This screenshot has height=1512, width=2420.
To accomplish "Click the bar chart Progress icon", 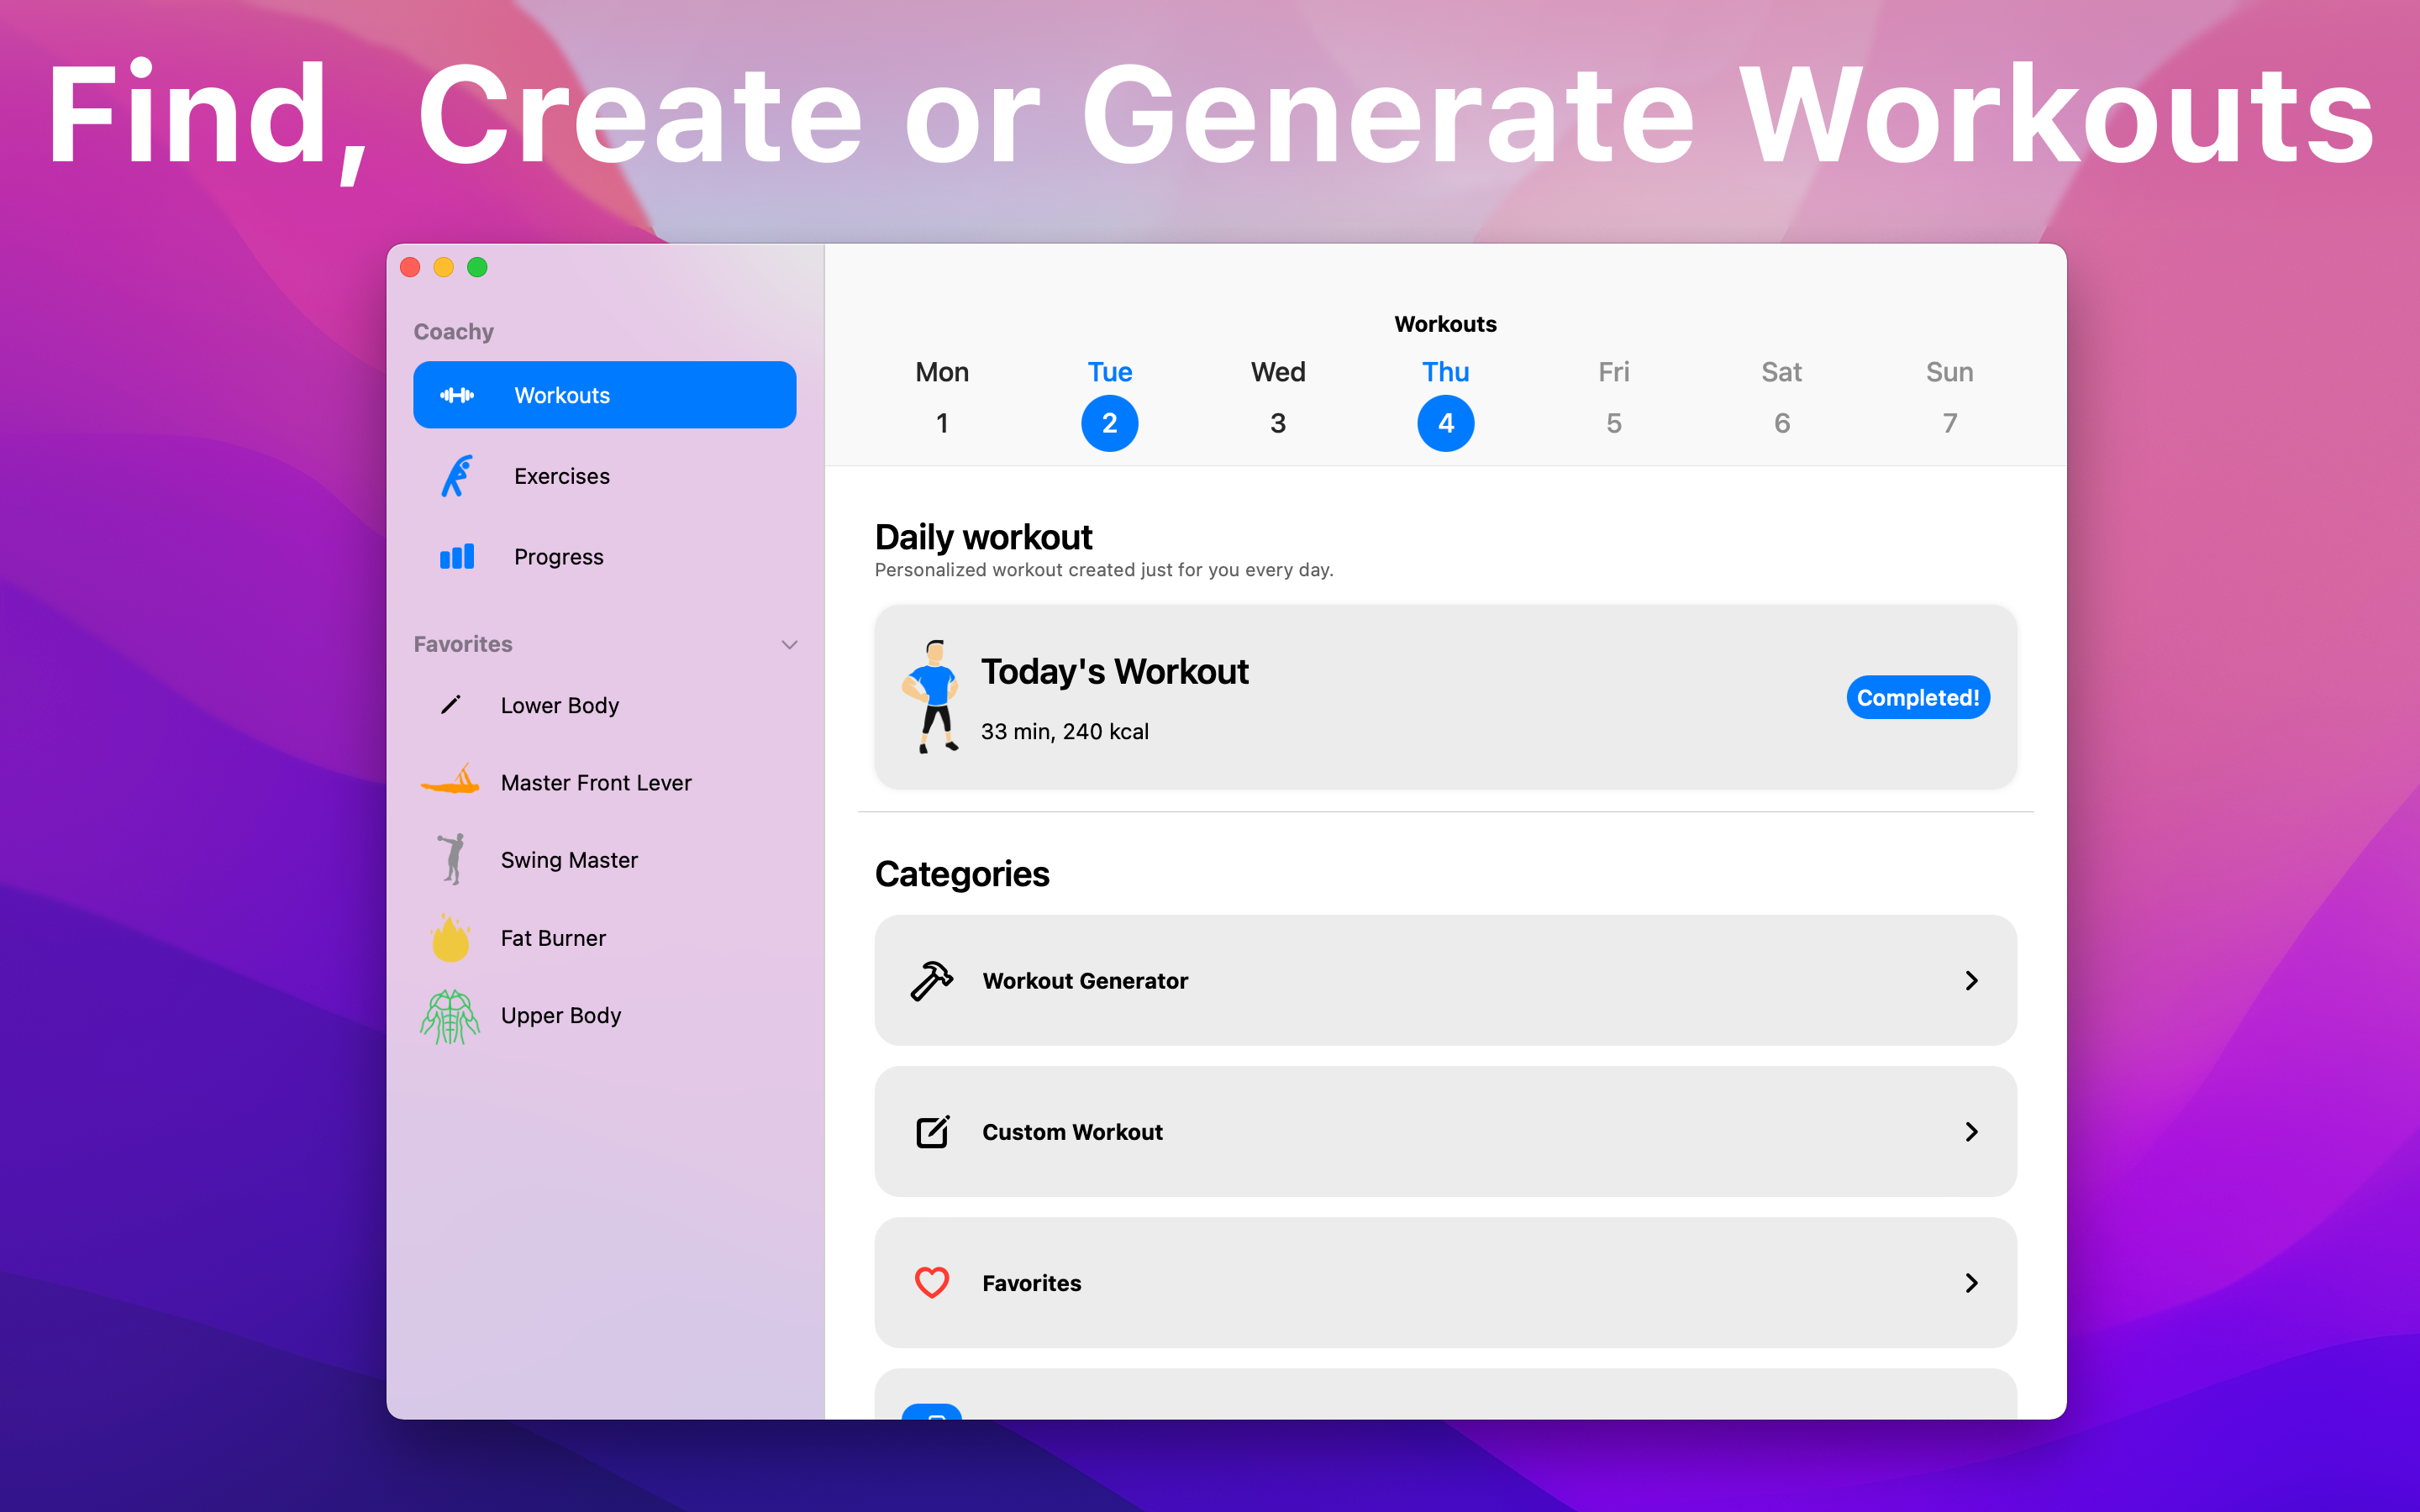I will pos(457,557).
